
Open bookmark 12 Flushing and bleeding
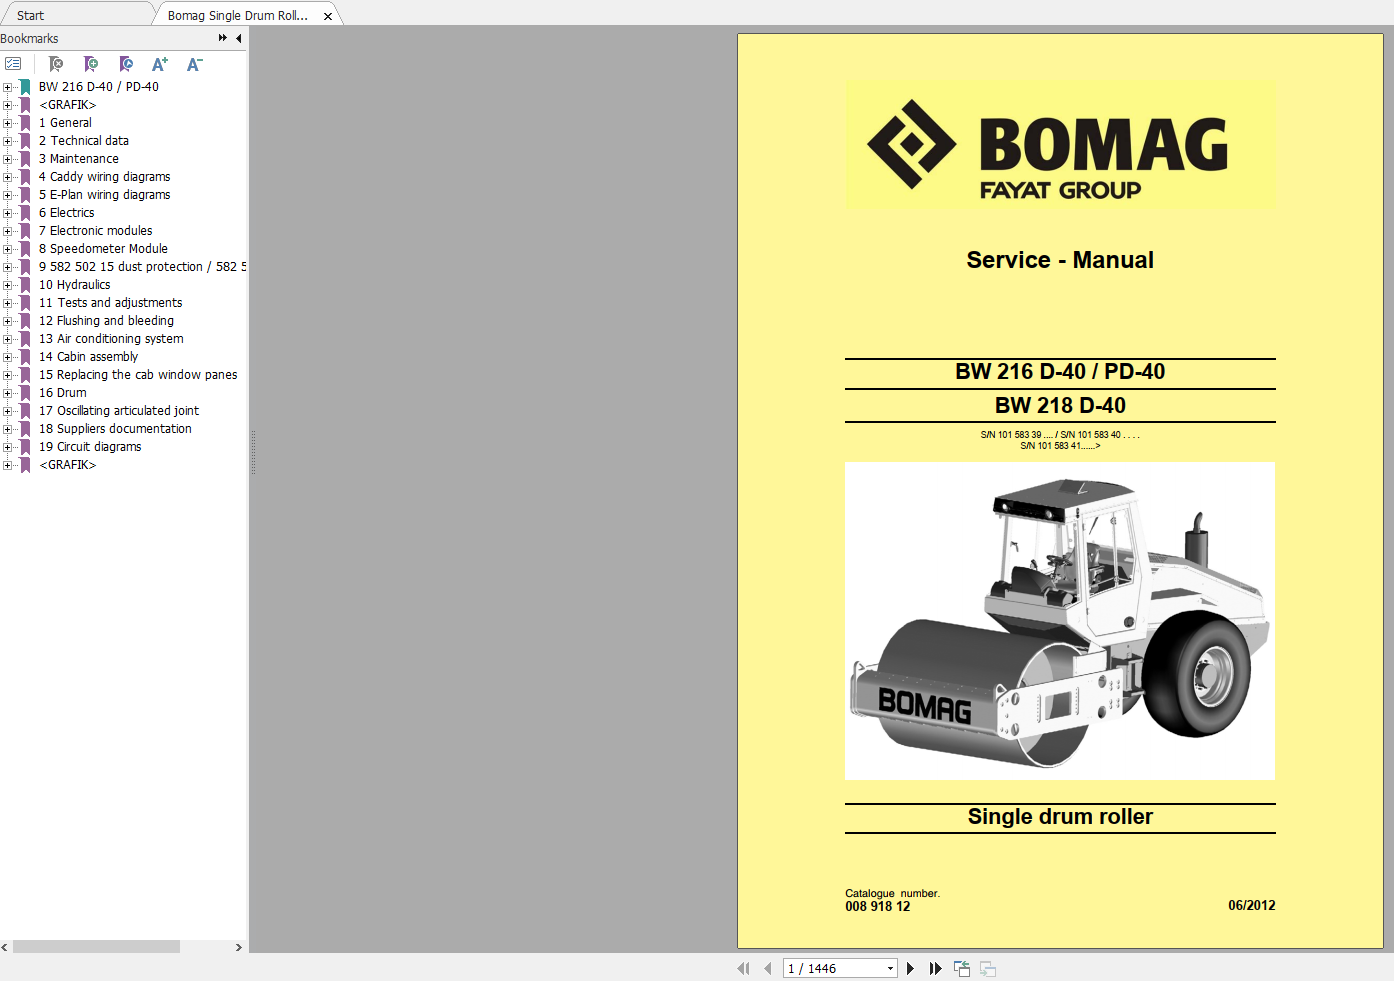tap(106, 321)
